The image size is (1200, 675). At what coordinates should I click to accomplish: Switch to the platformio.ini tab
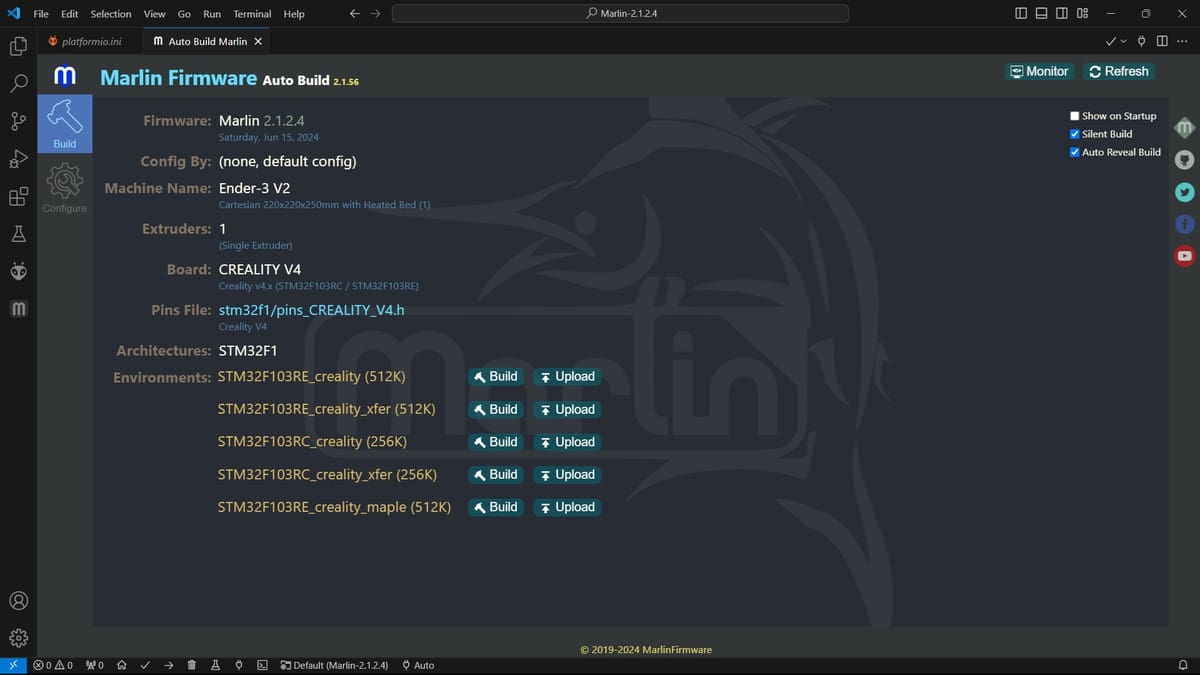pyautogui.click(x=88, y=41)
